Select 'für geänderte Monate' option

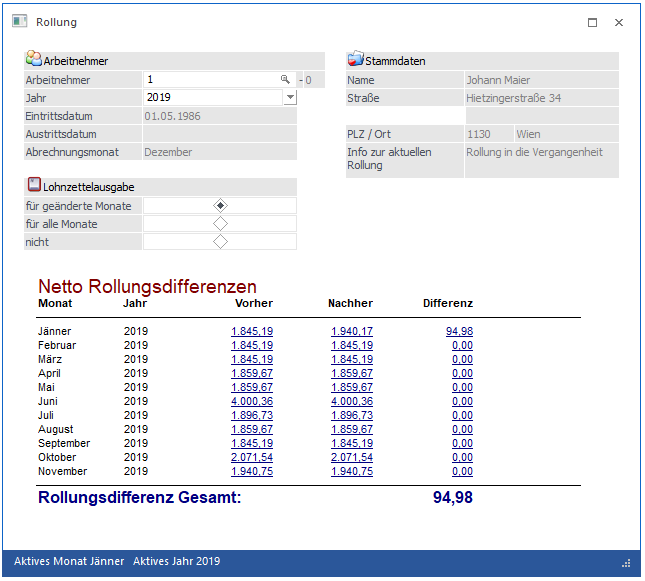220,205
